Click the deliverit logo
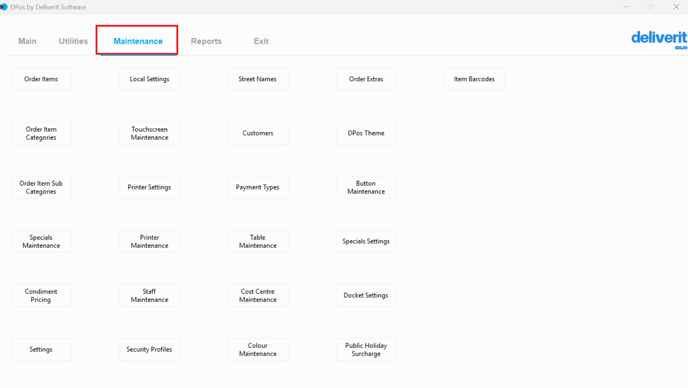The height and width of the screenshot is (388, 688). click(659, 40)
